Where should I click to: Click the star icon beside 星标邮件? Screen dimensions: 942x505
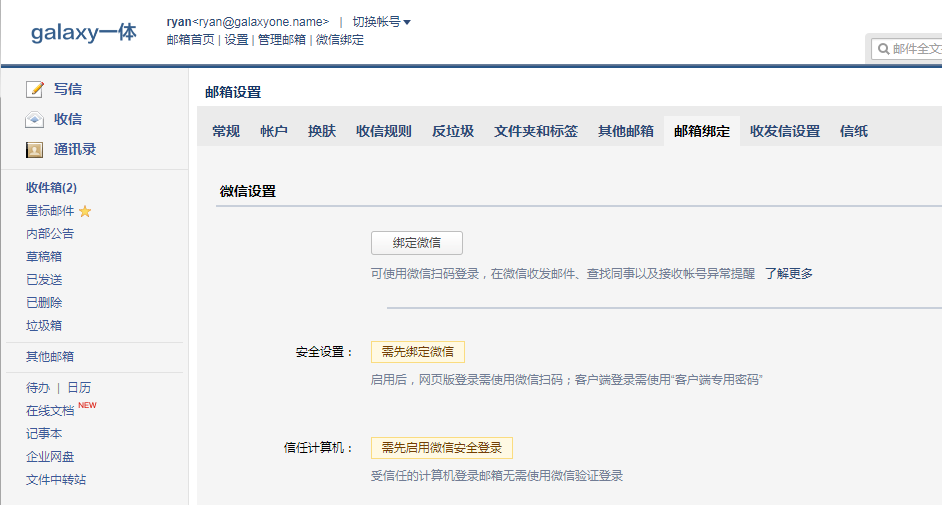[85, 211]
